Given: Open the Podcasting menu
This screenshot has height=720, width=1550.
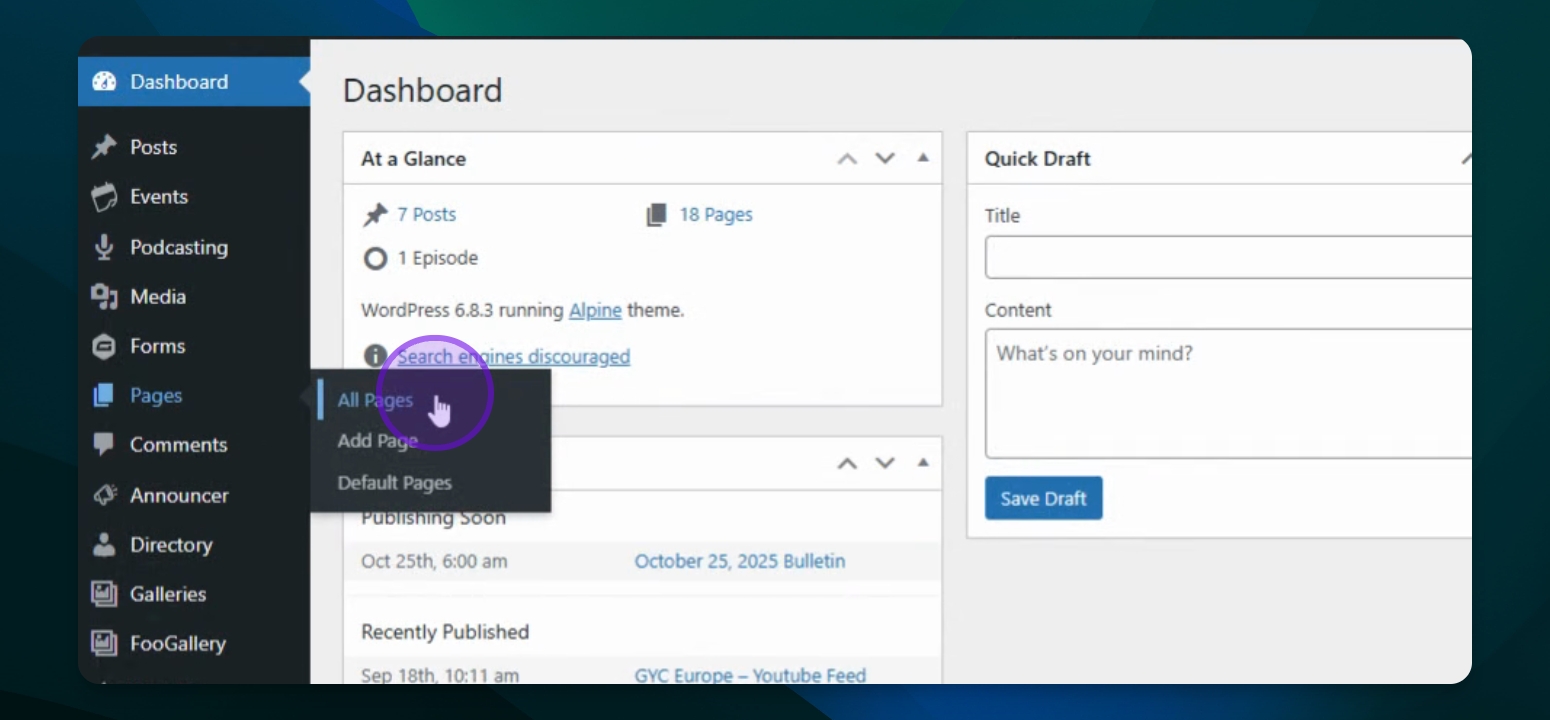Looking at the screenshot, I should click(194, 247).
